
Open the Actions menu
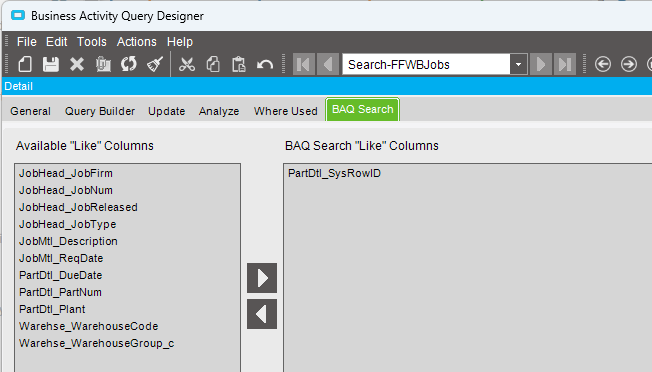pyautogui.click(x=136, y=42)
